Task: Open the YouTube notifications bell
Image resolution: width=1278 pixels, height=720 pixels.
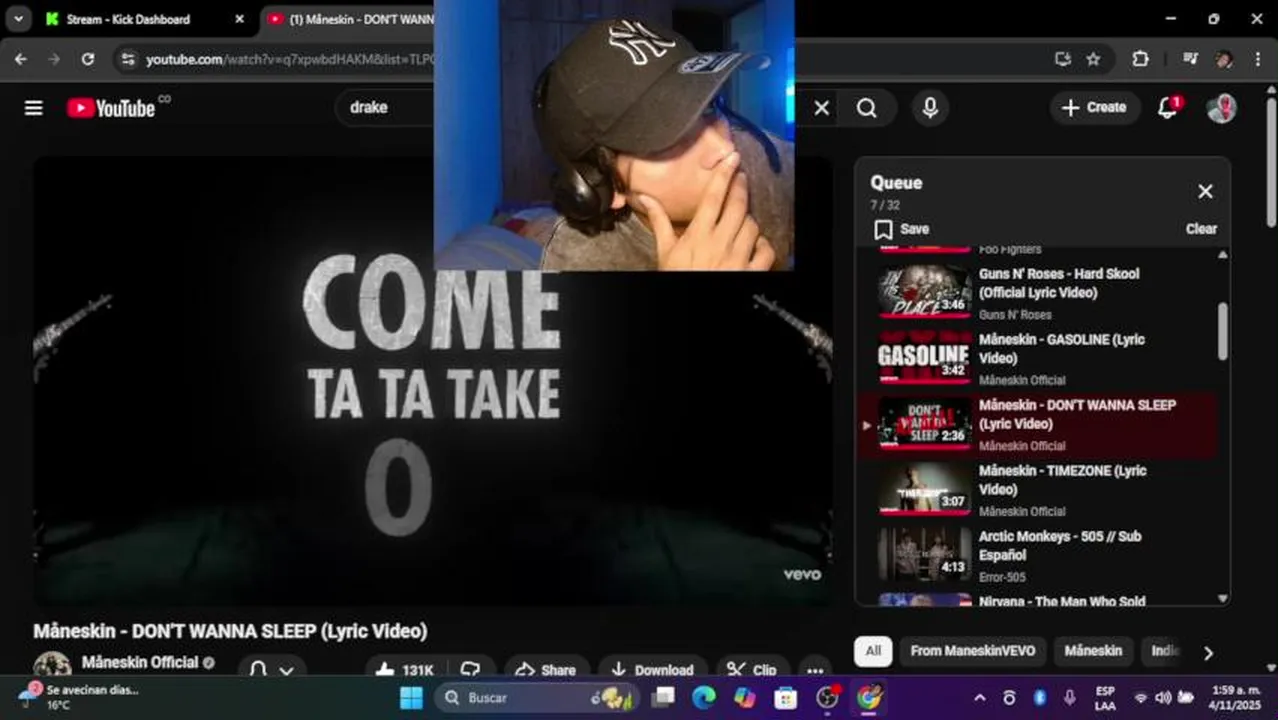Action: click(x=1168, y=108)
